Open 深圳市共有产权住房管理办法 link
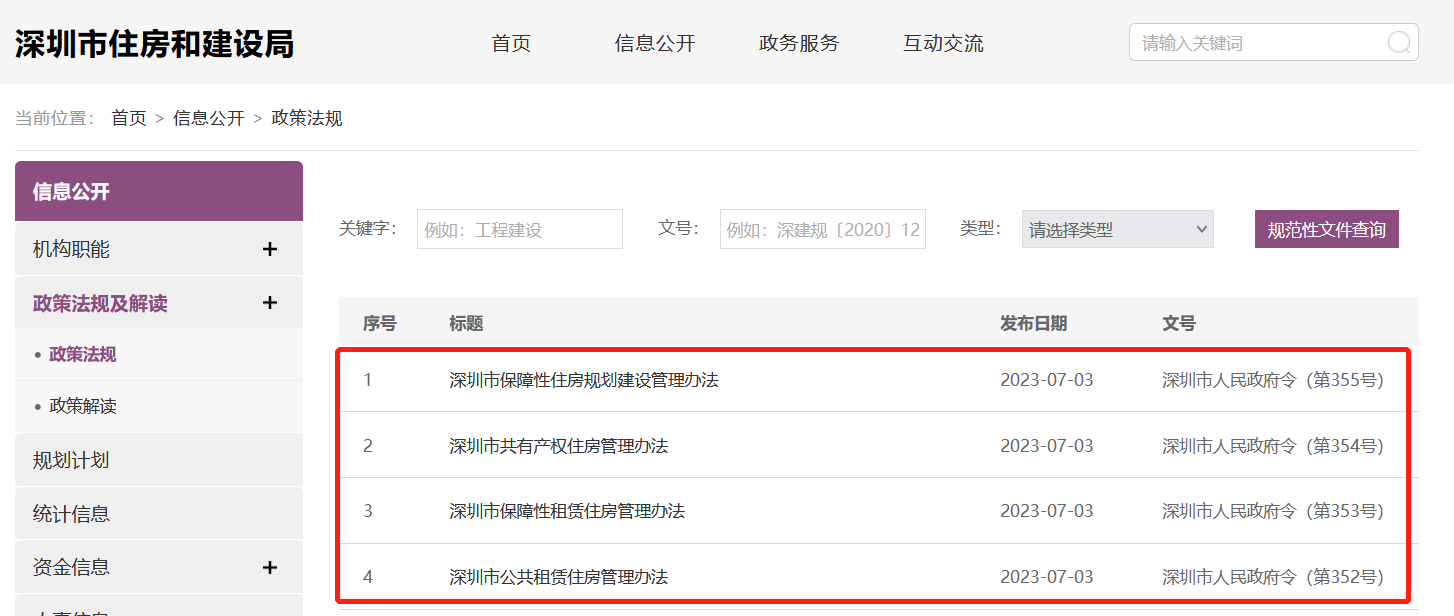This screenshot has width=1454, height=616. click(558, 446)
